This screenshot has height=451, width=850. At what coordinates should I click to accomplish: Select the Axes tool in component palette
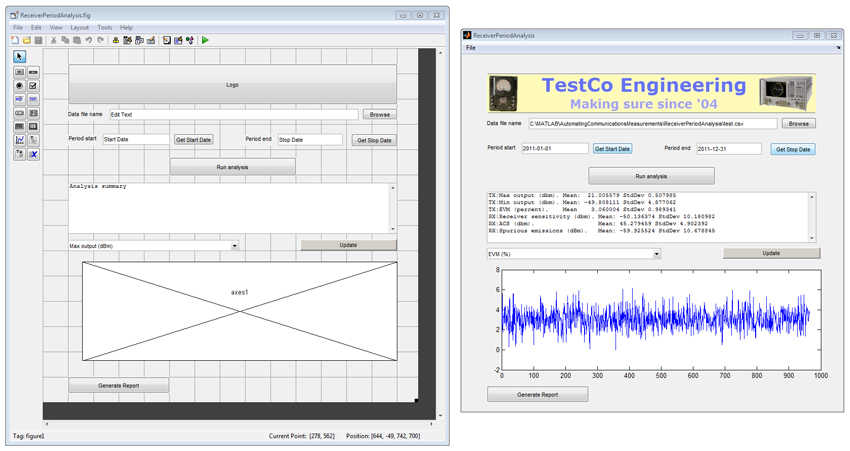(19, 141)
